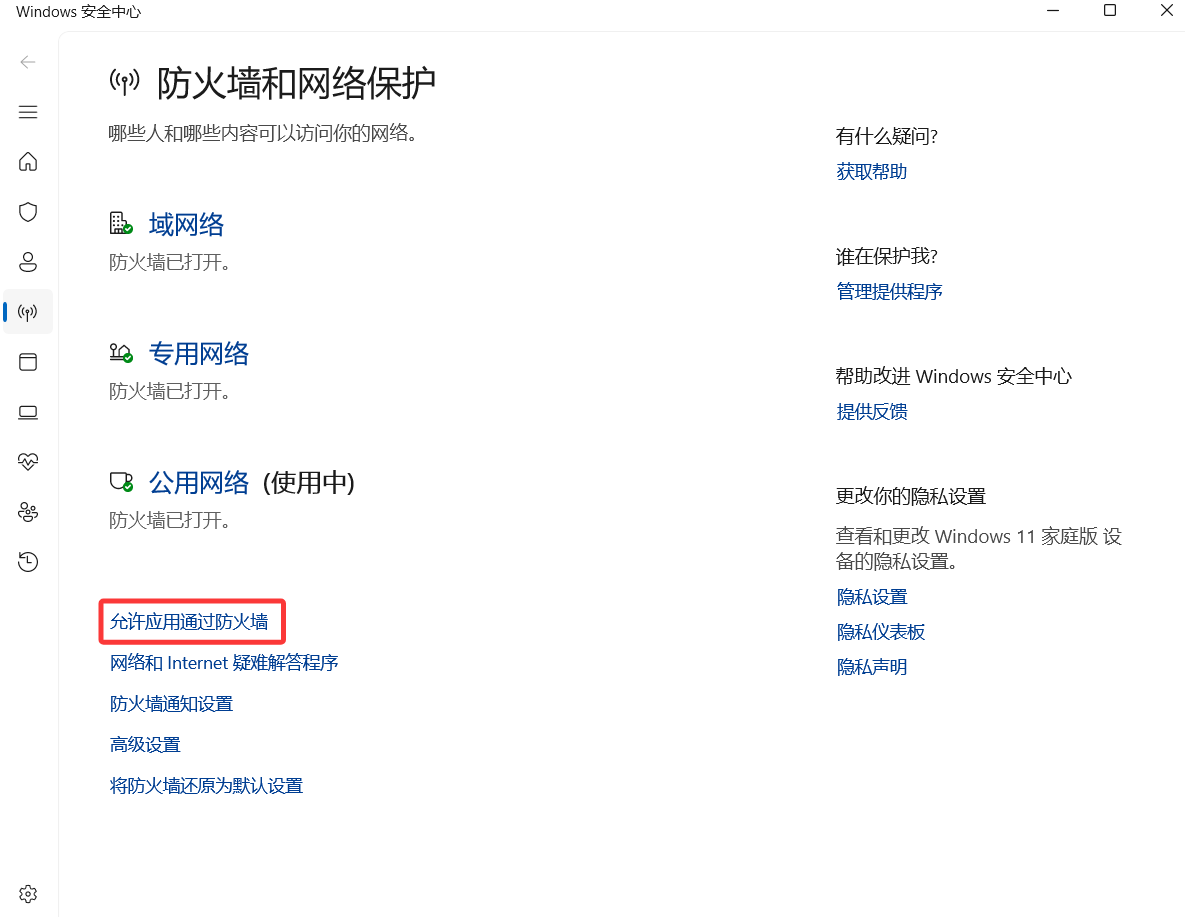Open 公用网络 settings
The height and width of the screenshot is (917, 1185).
coord(199,483)
